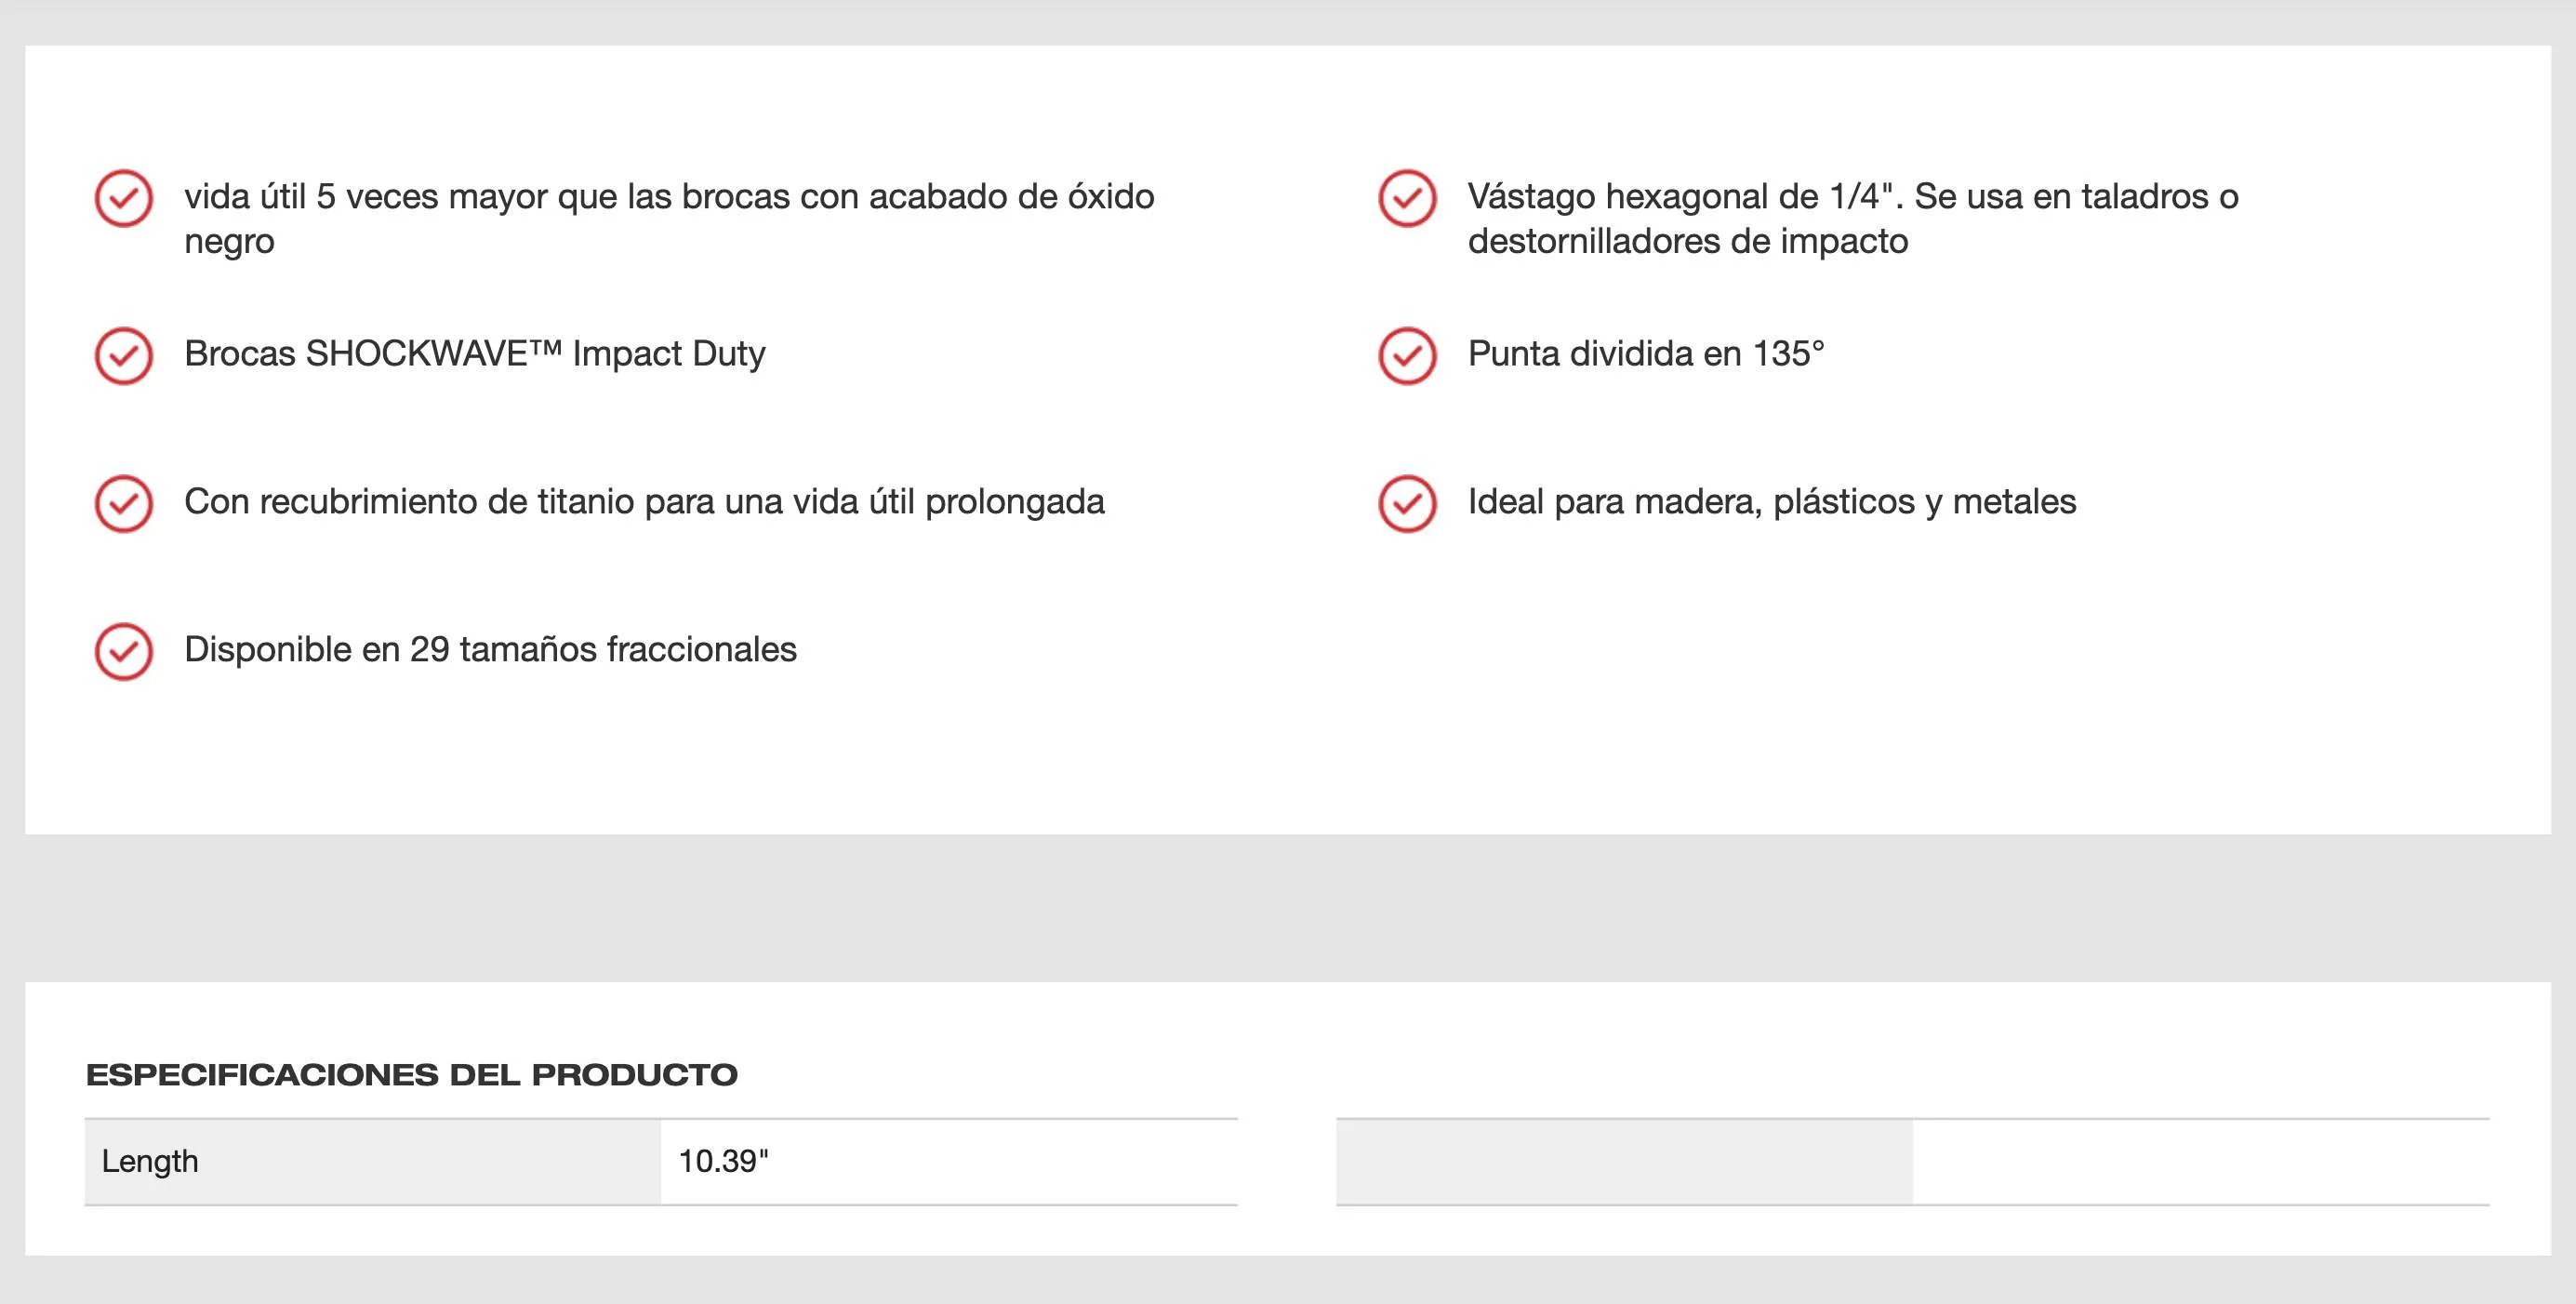Image resolution: width=2576 pixels, height=1304 pixels.
Task: Click the empty gray specification label cell
Action: point(1624,1162)
